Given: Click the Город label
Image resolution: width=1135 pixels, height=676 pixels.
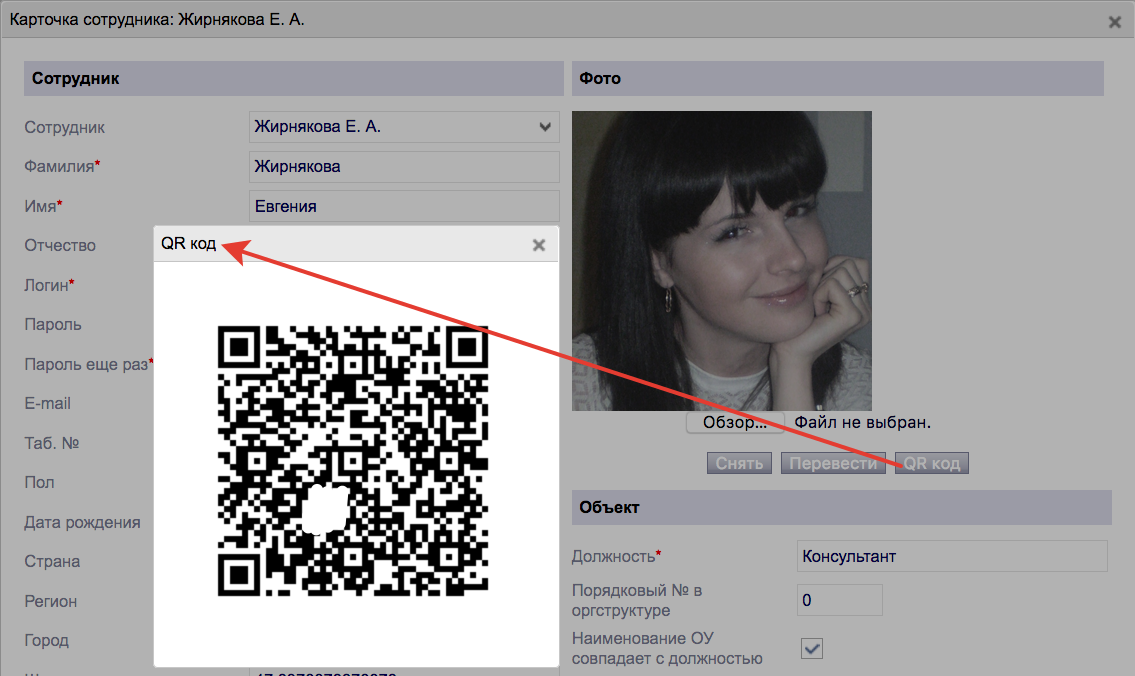Looking at the screenshot, I should click(46, 640).
